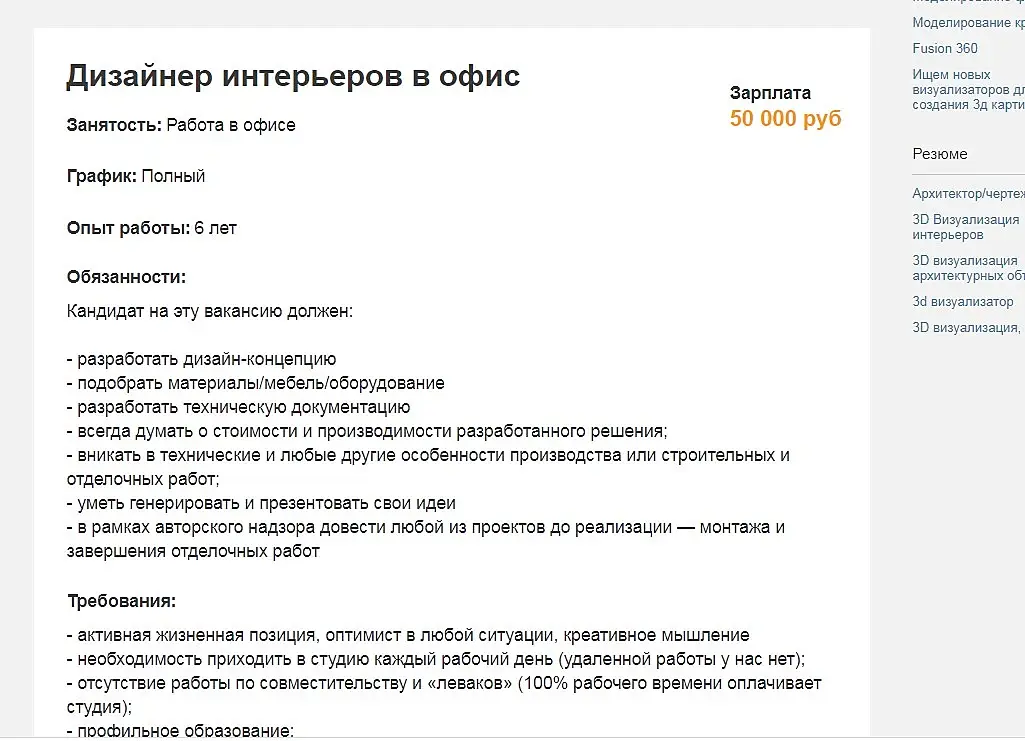Click the 'Опыт работы: 6 лет' line

(152, 228)
